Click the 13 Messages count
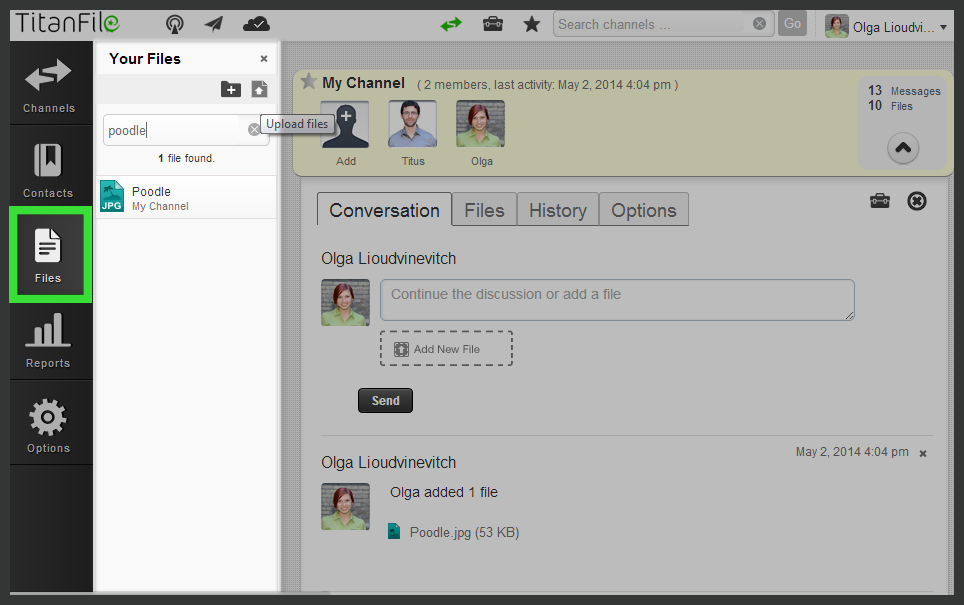The width and height of the screenshot is (964, 605). [x=904, y=90]
